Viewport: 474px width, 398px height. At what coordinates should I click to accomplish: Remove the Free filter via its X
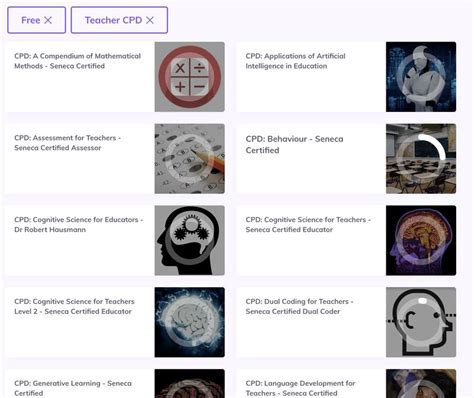pyautogui.click(x=48, y=20)
